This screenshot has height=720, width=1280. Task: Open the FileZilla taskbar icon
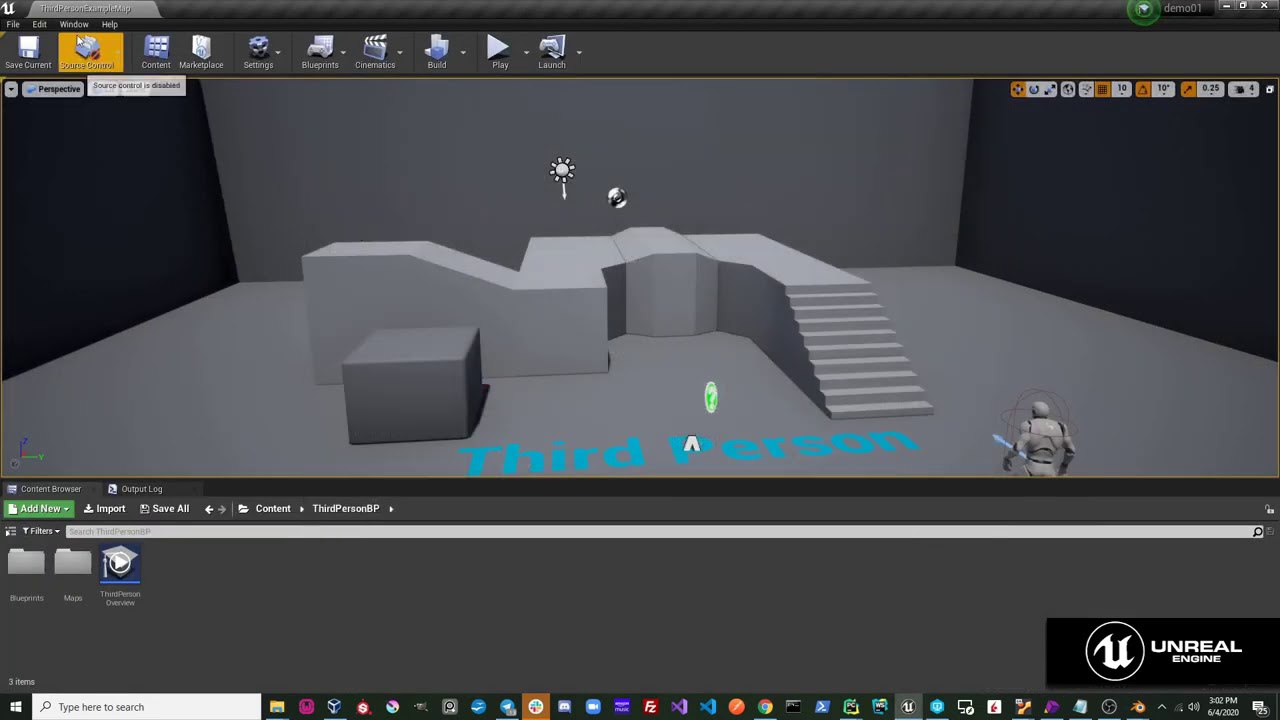650,707
